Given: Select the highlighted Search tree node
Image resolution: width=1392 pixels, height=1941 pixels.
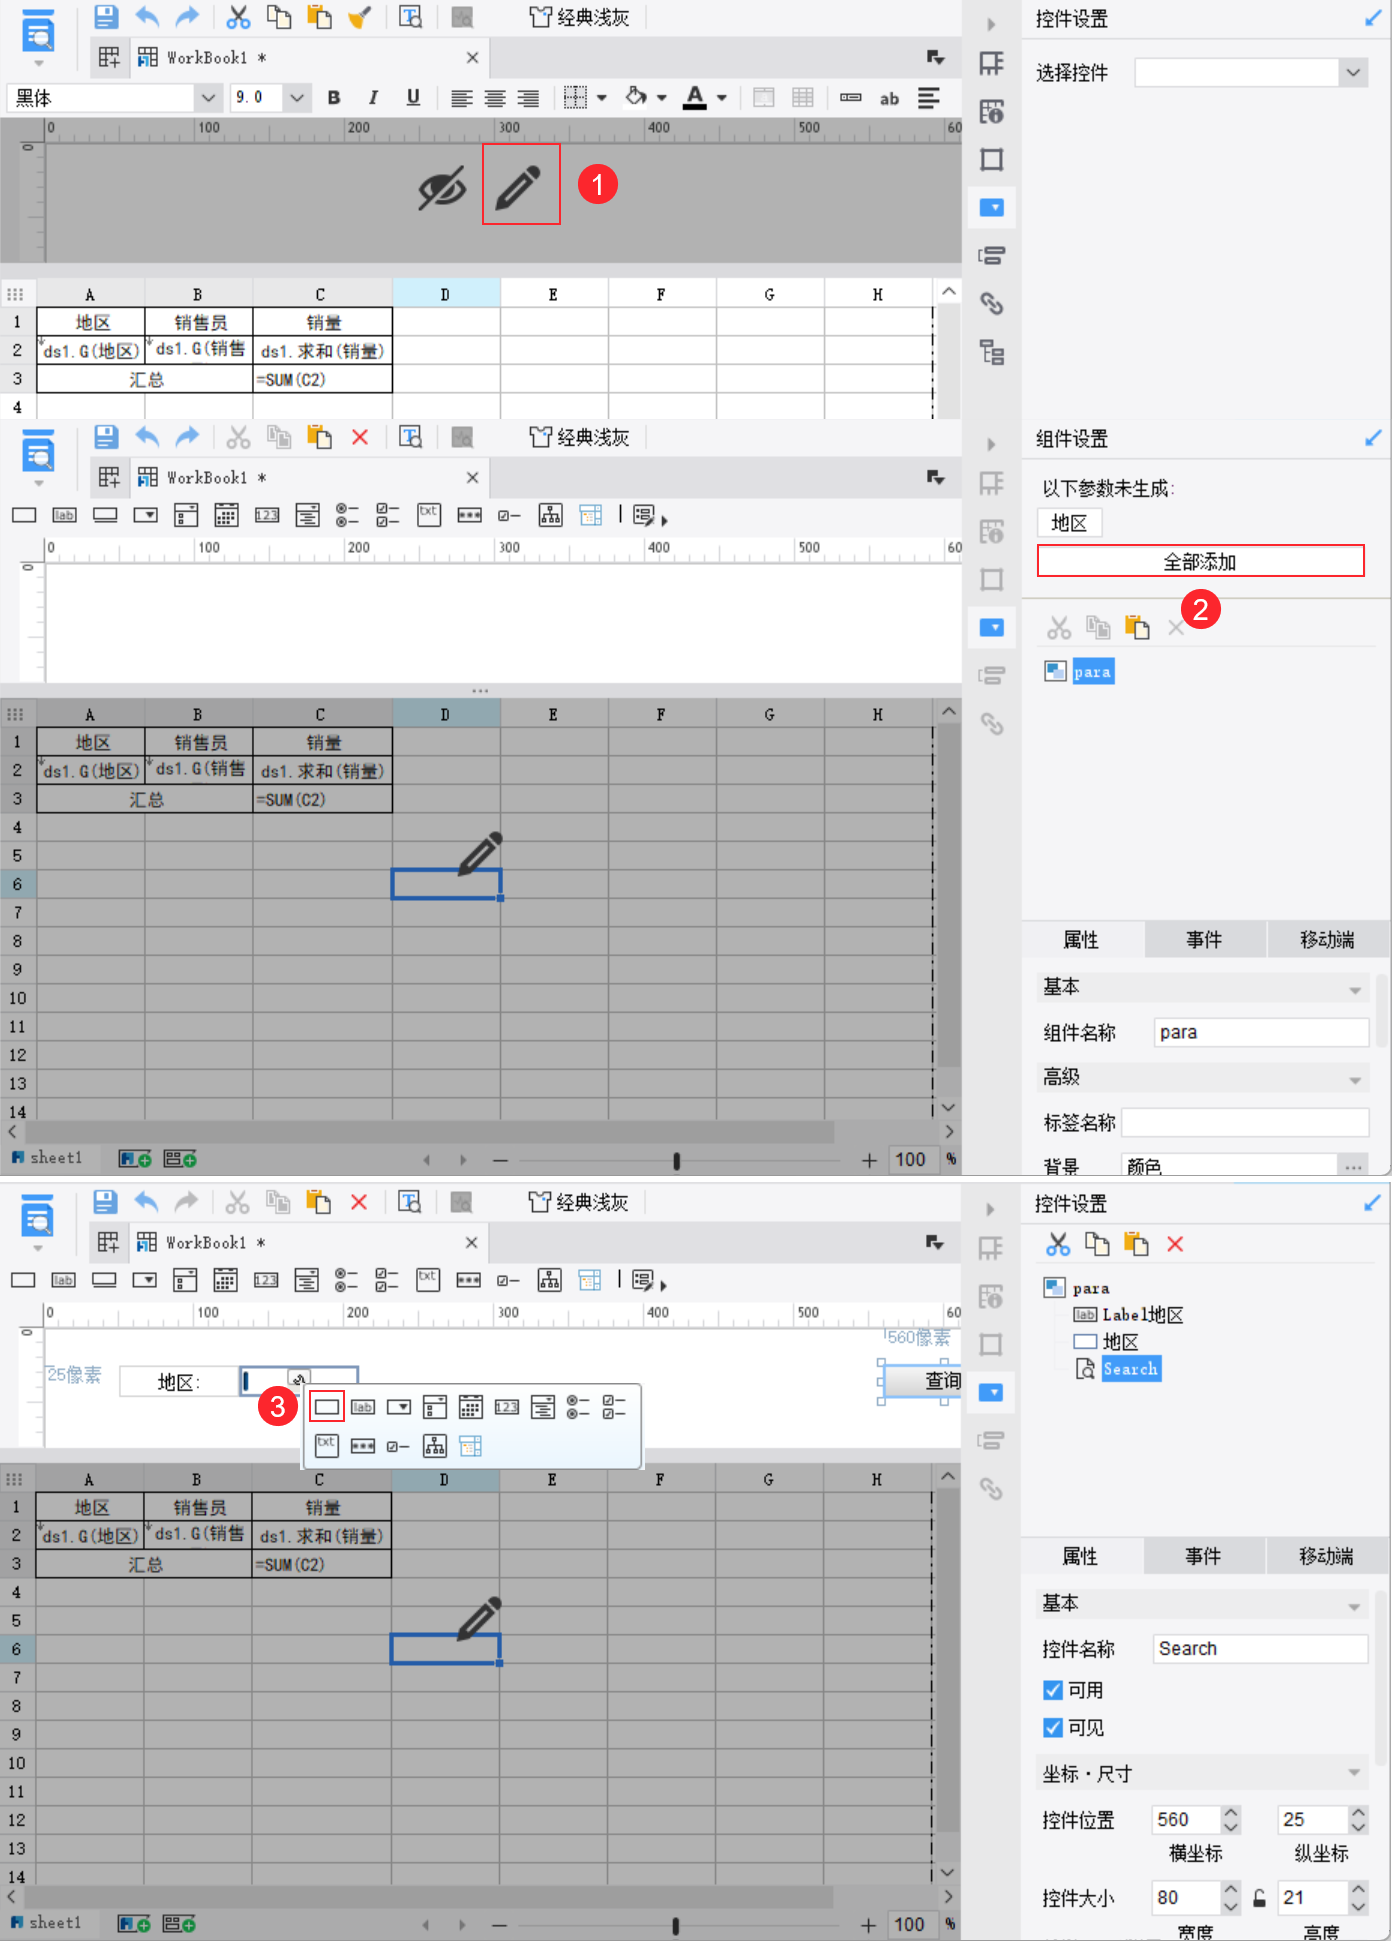Looking at the screenshot, I should 1130,1369.
